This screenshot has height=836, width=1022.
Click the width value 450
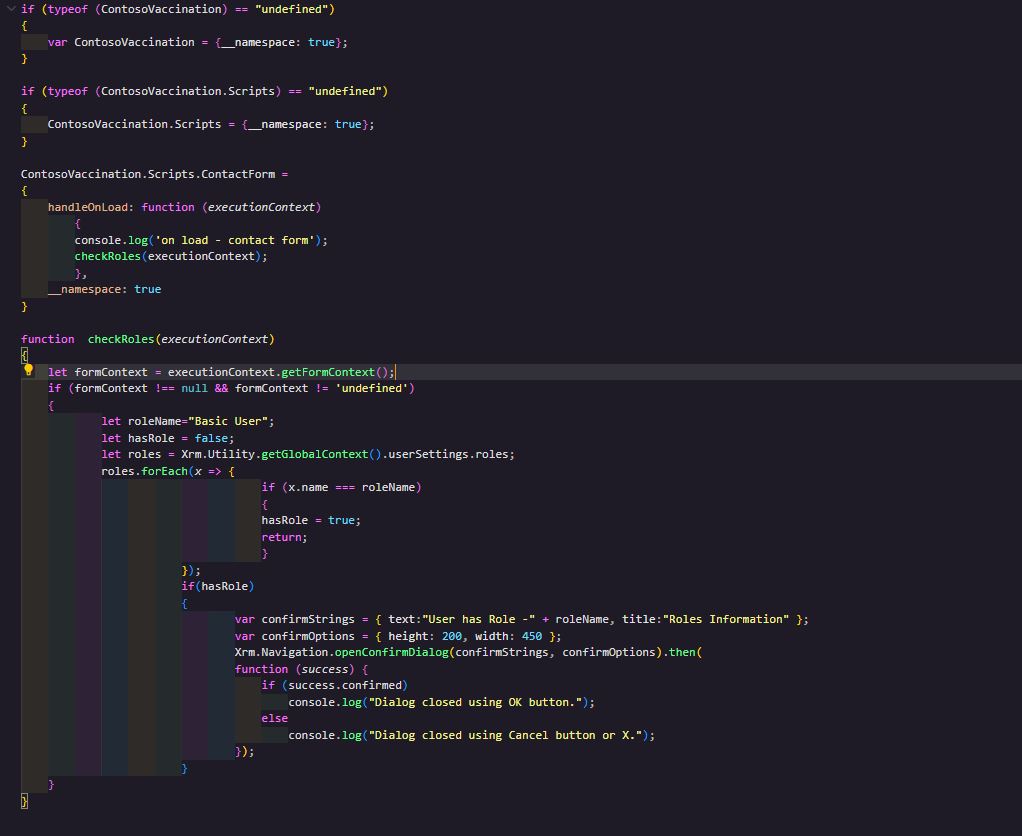tap(531, 636)
